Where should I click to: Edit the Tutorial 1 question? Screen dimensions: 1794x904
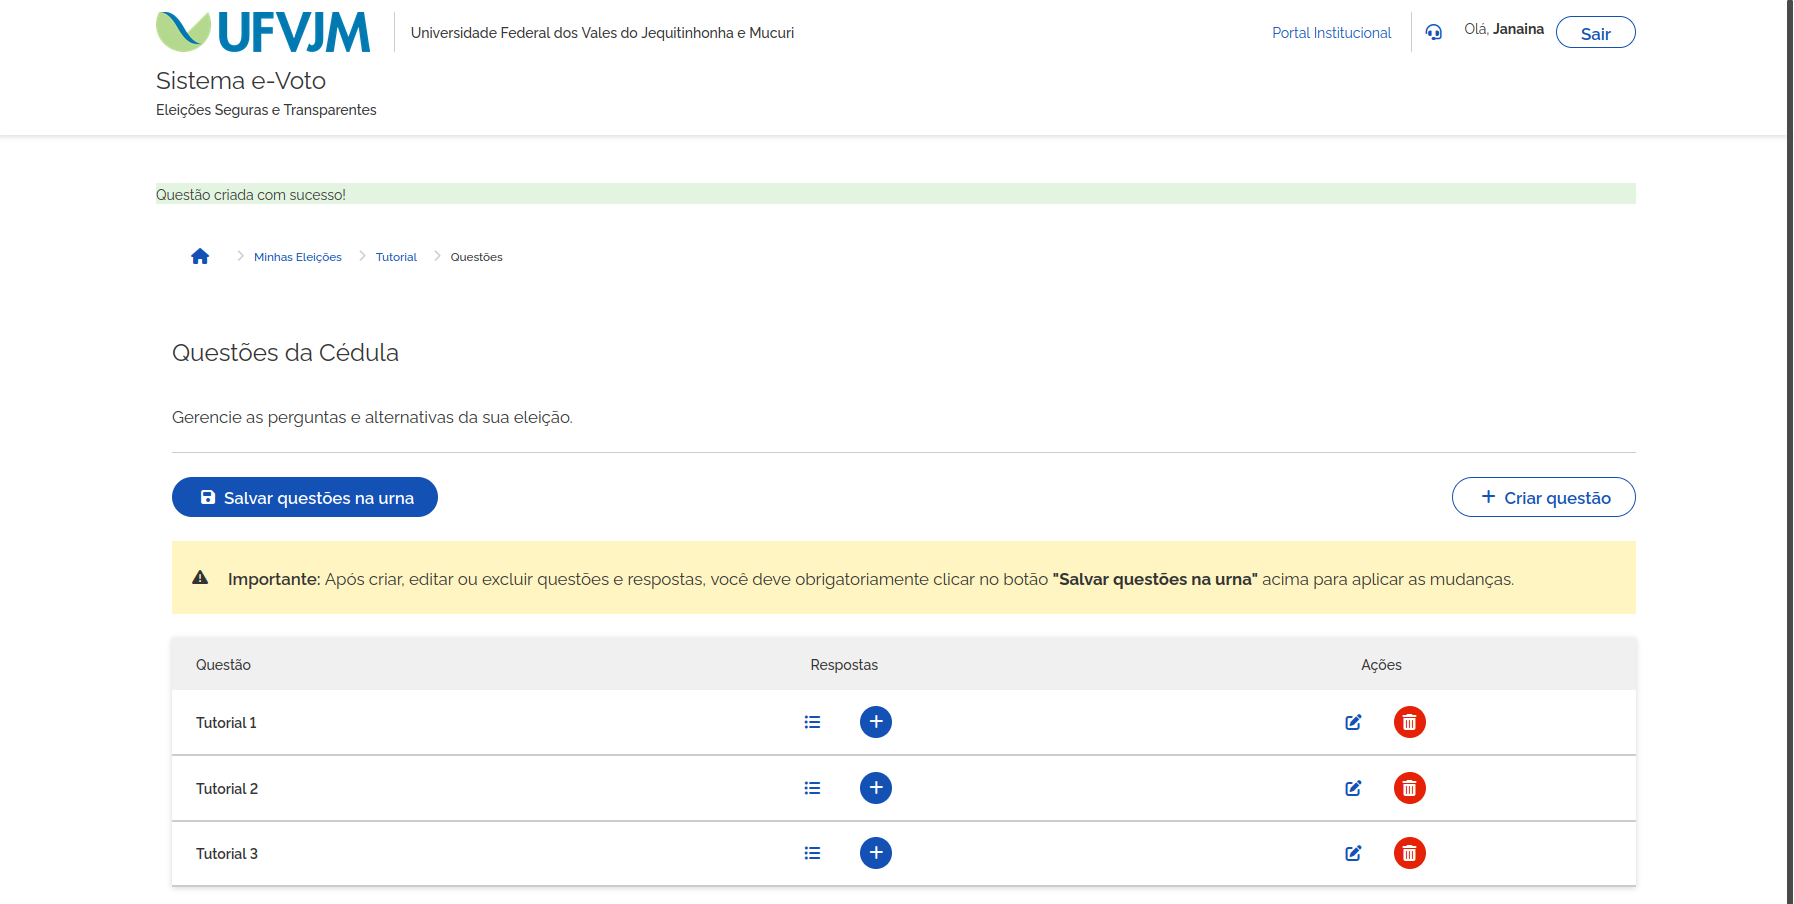tap(1353, 722)
